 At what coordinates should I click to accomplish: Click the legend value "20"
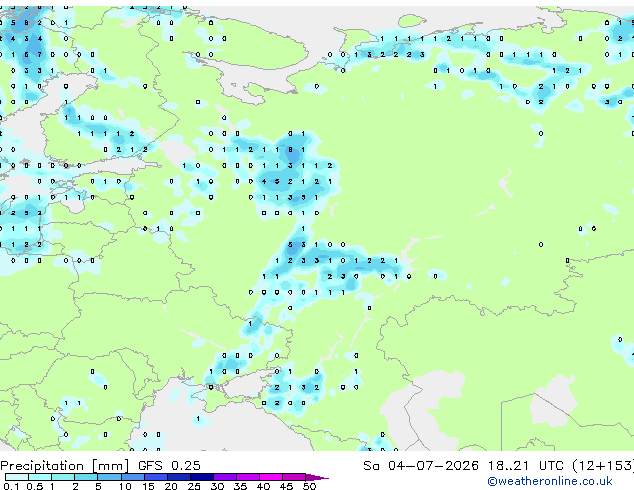pos(171,486)
